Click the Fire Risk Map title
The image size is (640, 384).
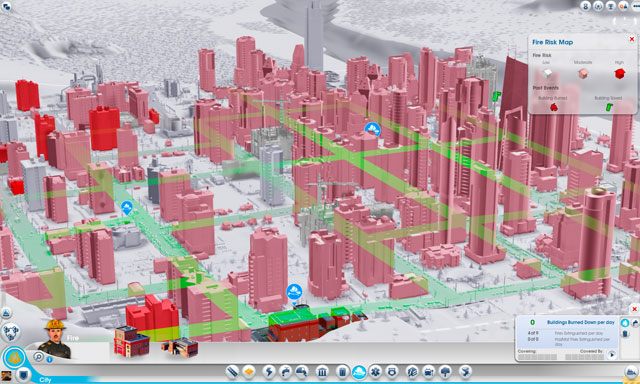click(x=552, y=42)
